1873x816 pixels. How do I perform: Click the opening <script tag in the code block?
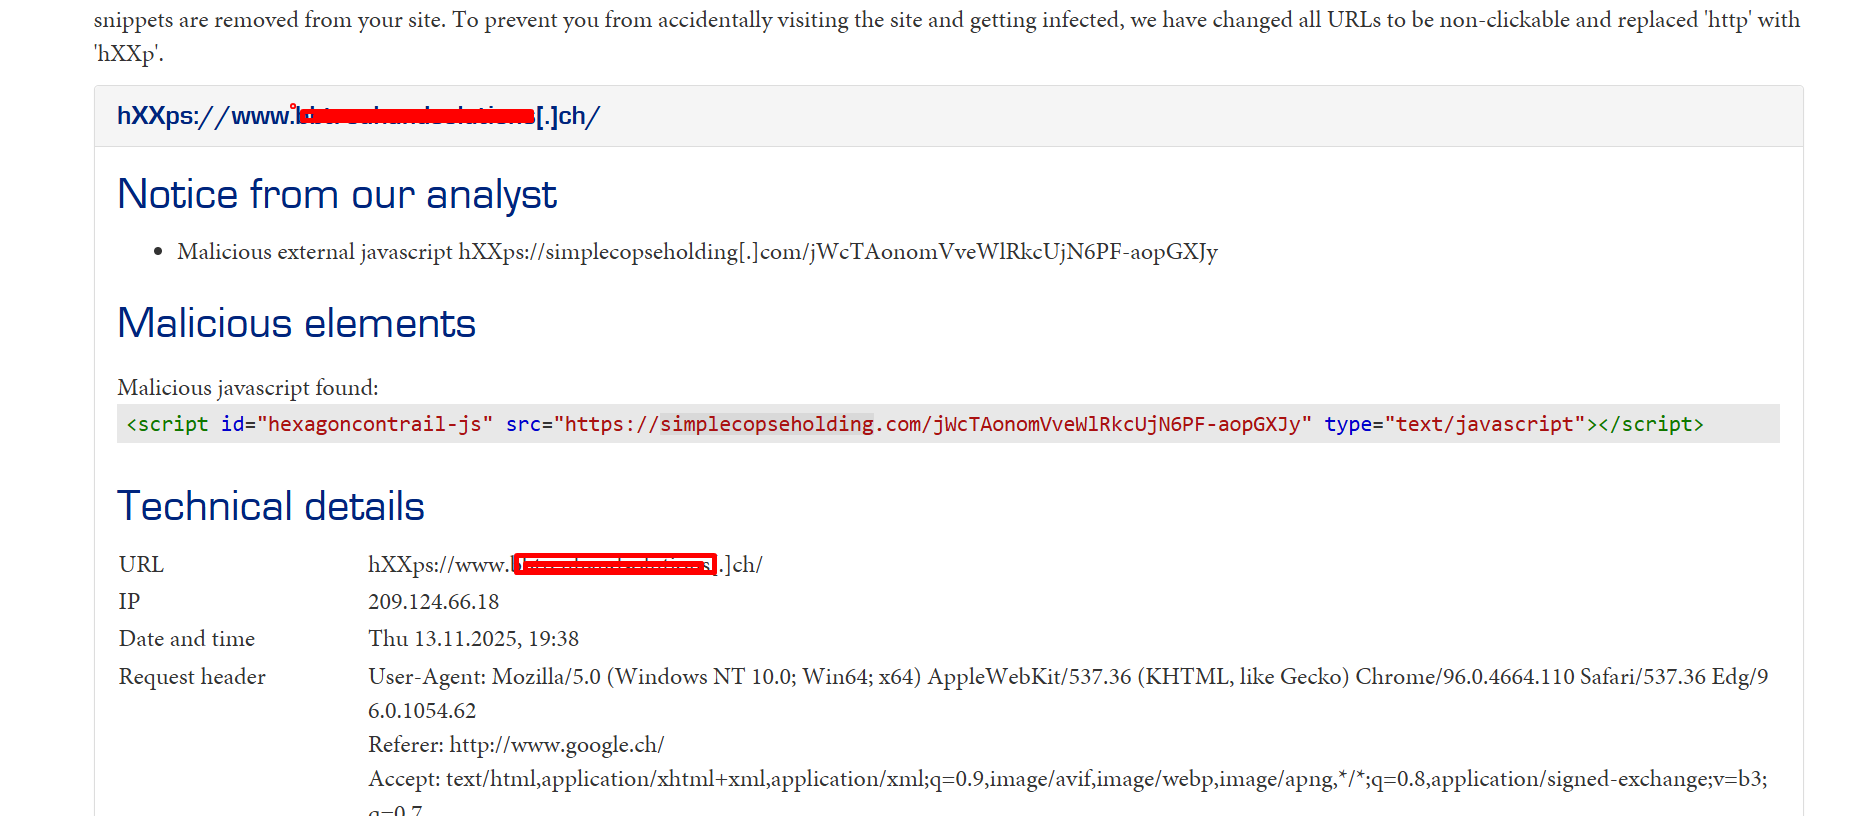tap(167, 424)
